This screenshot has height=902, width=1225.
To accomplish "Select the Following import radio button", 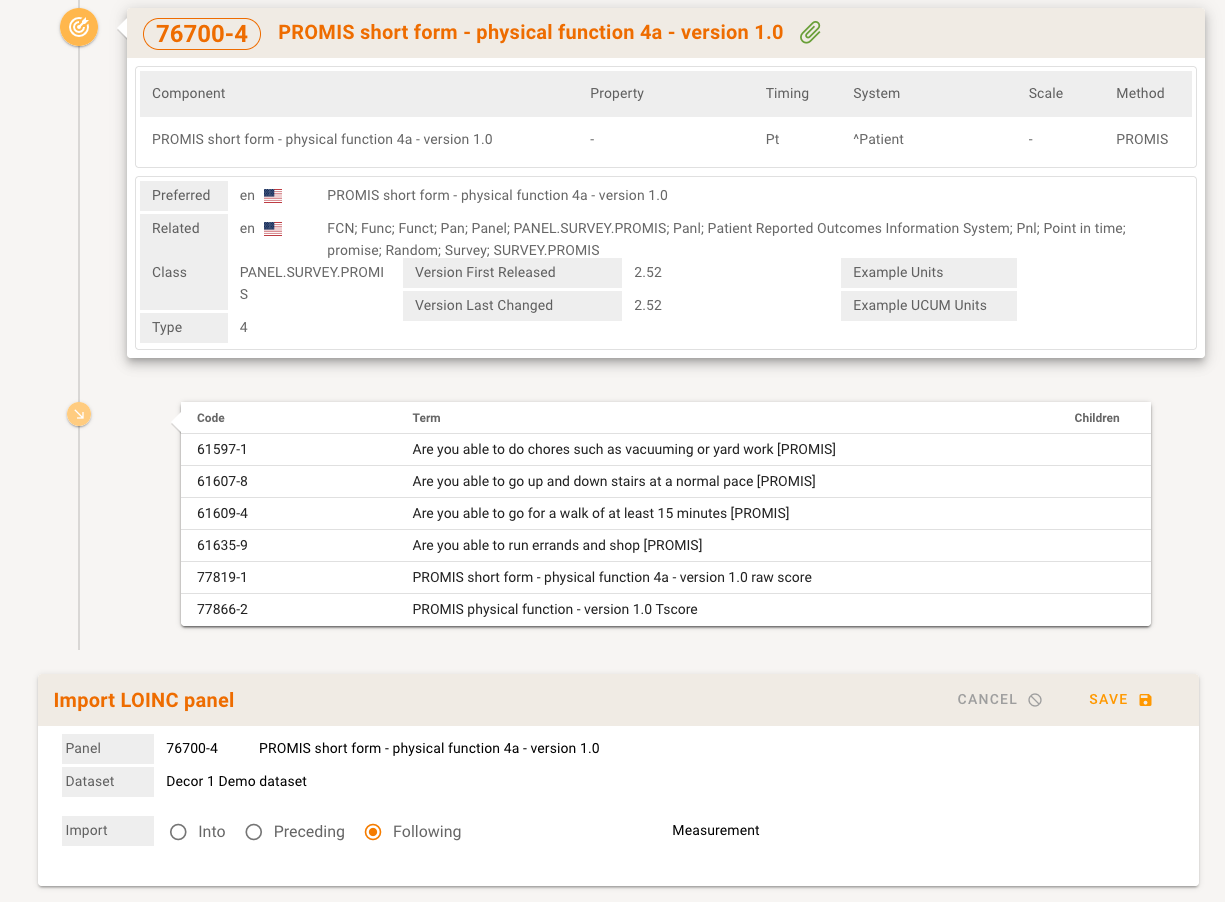I will 373,832.
